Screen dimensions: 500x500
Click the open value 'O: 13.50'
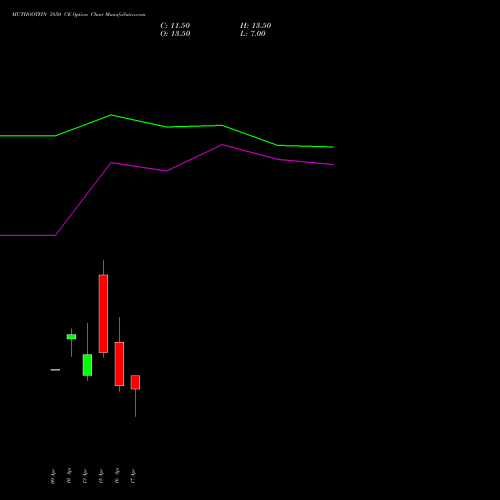click(x=175, y=34)
